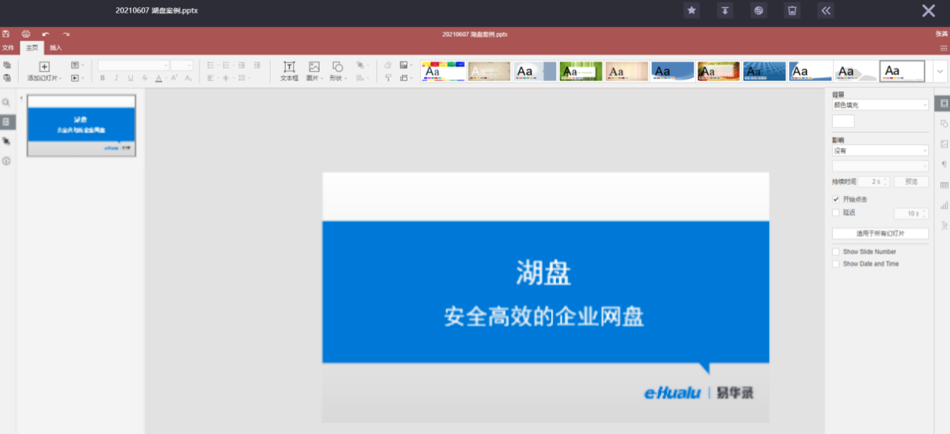
Task: Click the duration 2 s stepper
Action: click(874, 181)
